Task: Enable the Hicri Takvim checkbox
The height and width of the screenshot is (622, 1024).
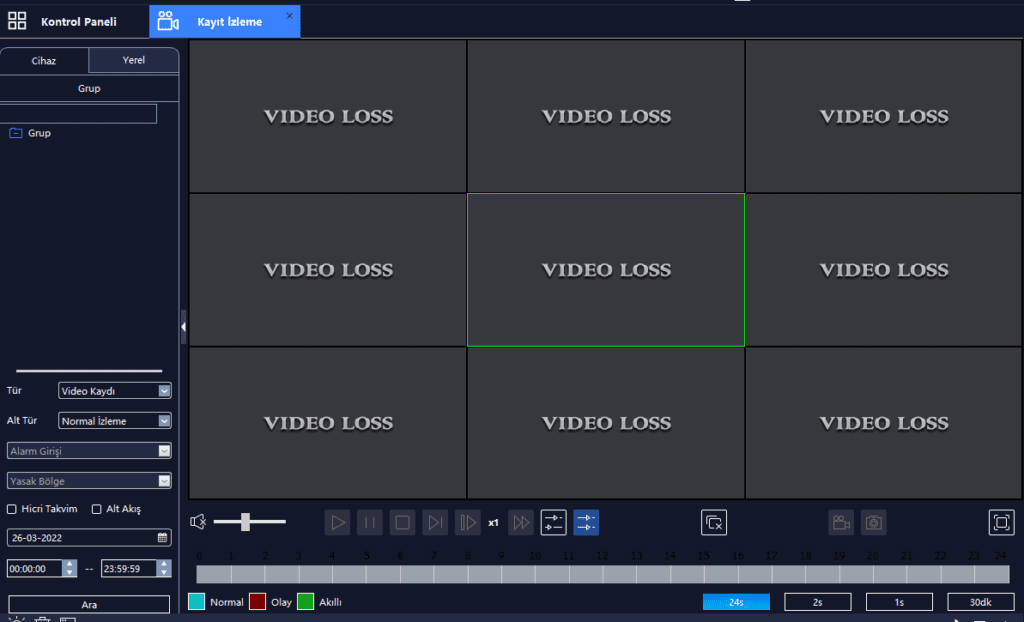Action: [12, 509]
